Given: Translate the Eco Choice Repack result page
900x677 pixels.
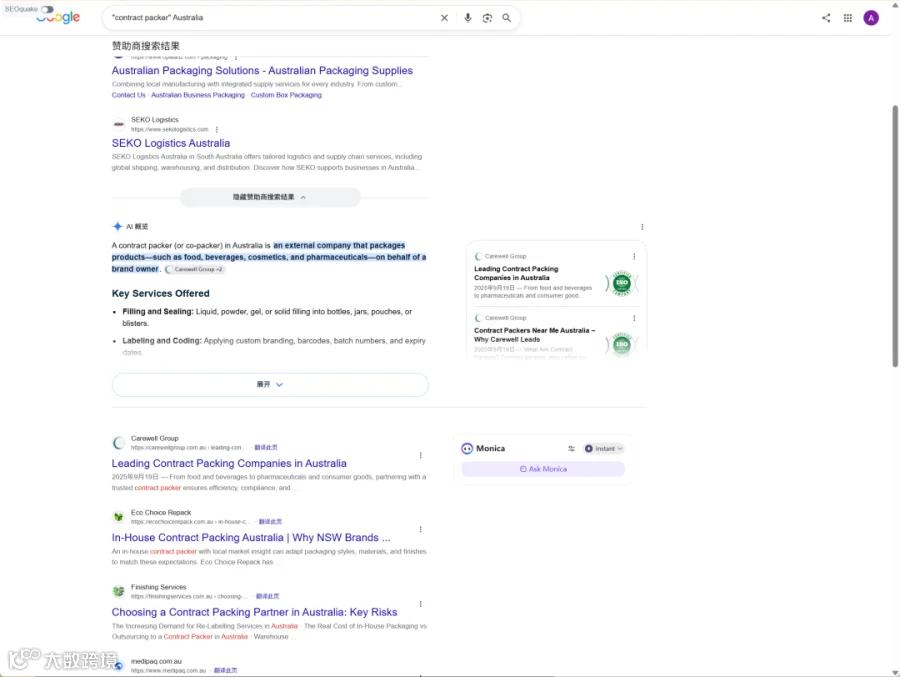Looking at the screenshot, I should pos(270,522).
